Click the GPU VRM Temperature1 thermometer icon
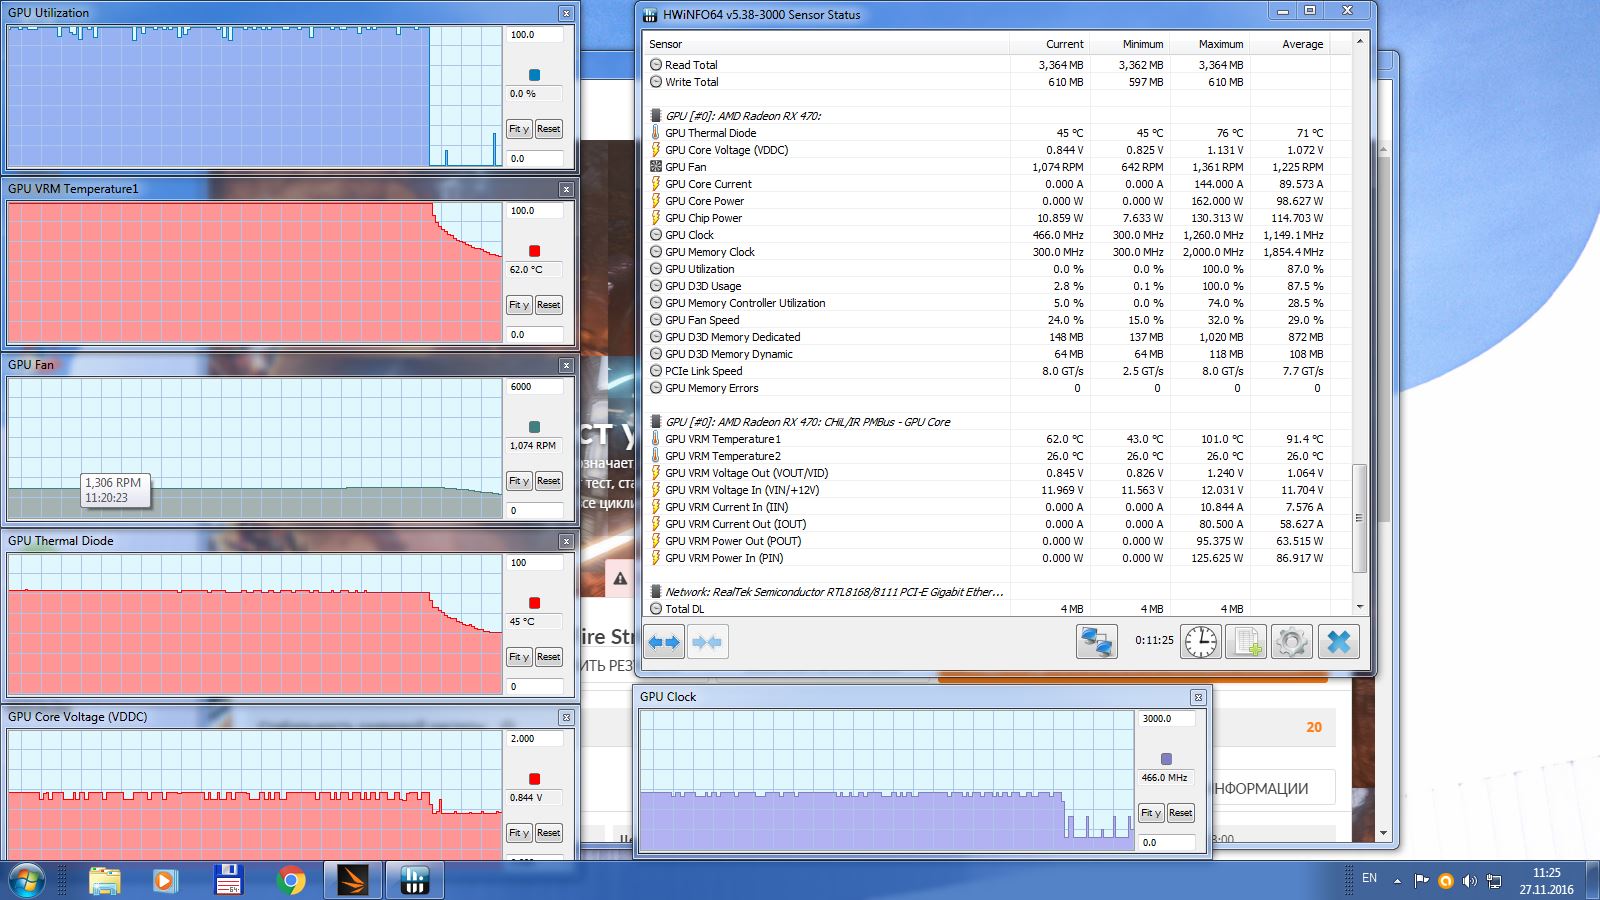The height and width of the screenshot is (900, 1600). [656, 439]
